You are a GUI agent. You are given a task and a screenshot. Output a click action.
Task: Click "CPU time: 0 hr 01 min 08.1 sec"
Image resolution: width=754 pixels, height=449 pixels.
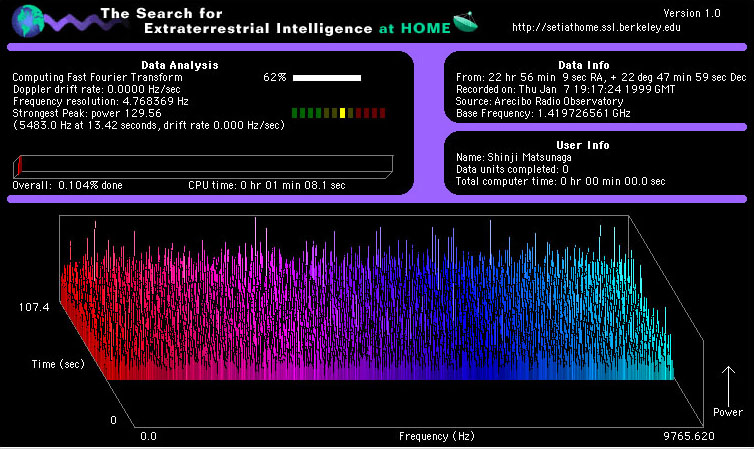point(267,186)
